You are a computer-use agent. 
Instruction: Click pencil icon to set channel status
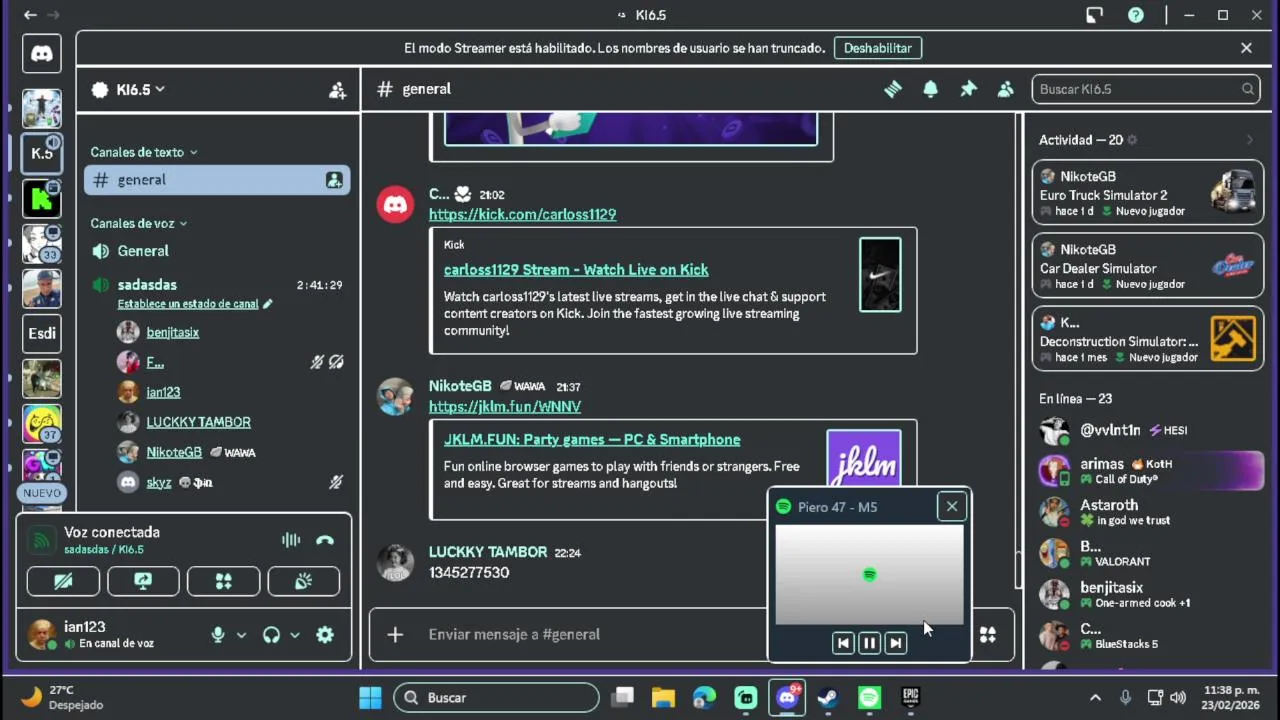click(267, 304)
